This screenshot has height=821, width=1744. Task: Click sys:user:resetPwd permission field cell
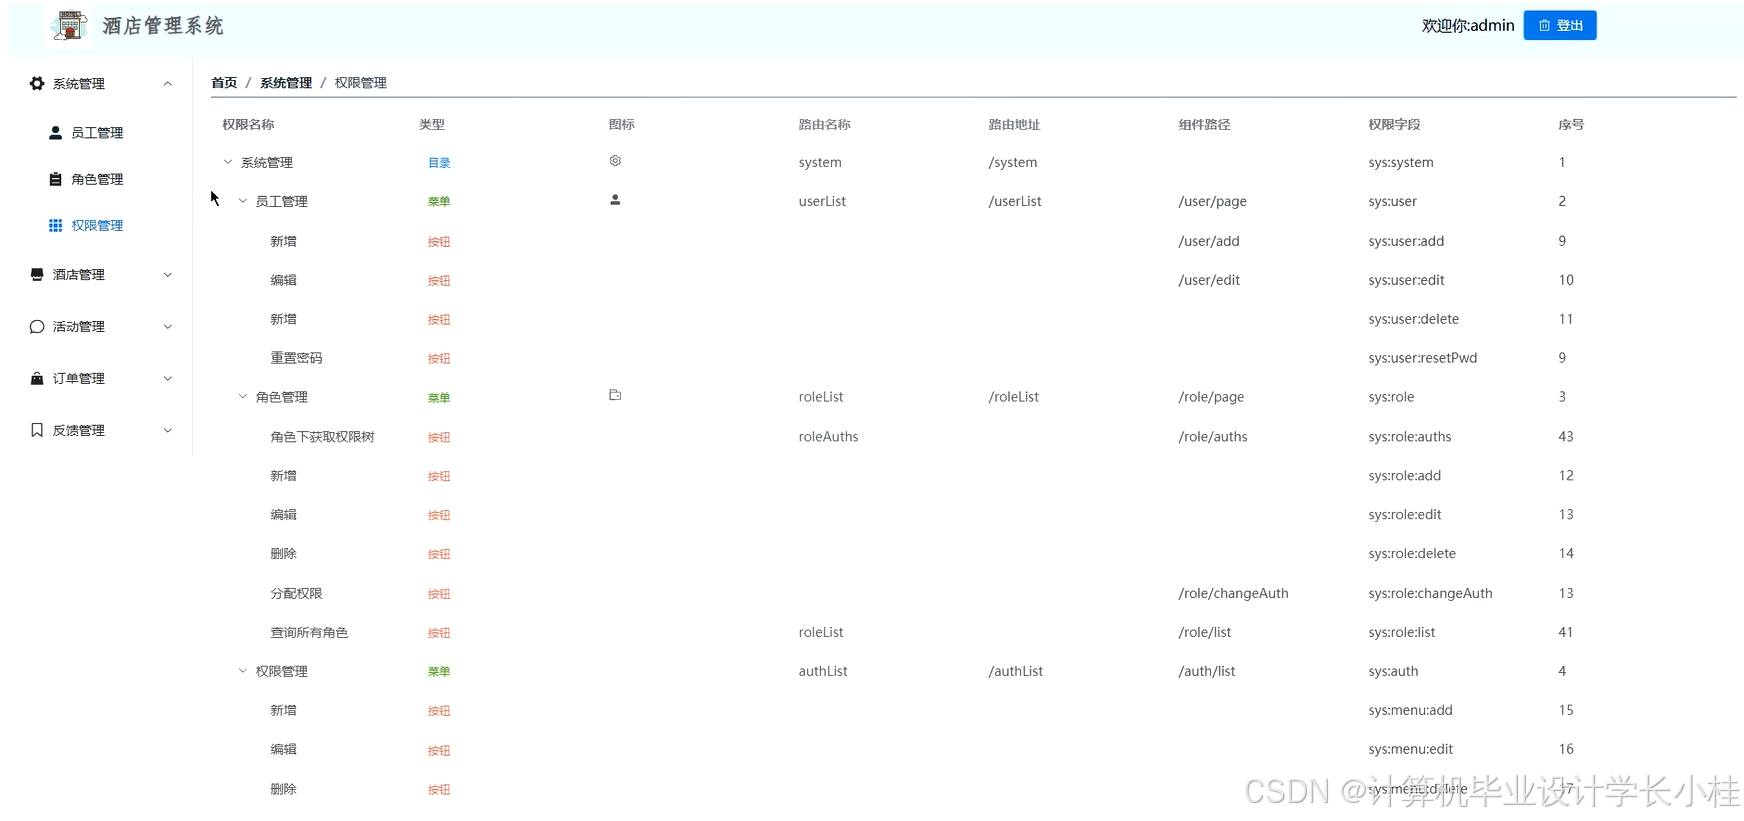1422,358
